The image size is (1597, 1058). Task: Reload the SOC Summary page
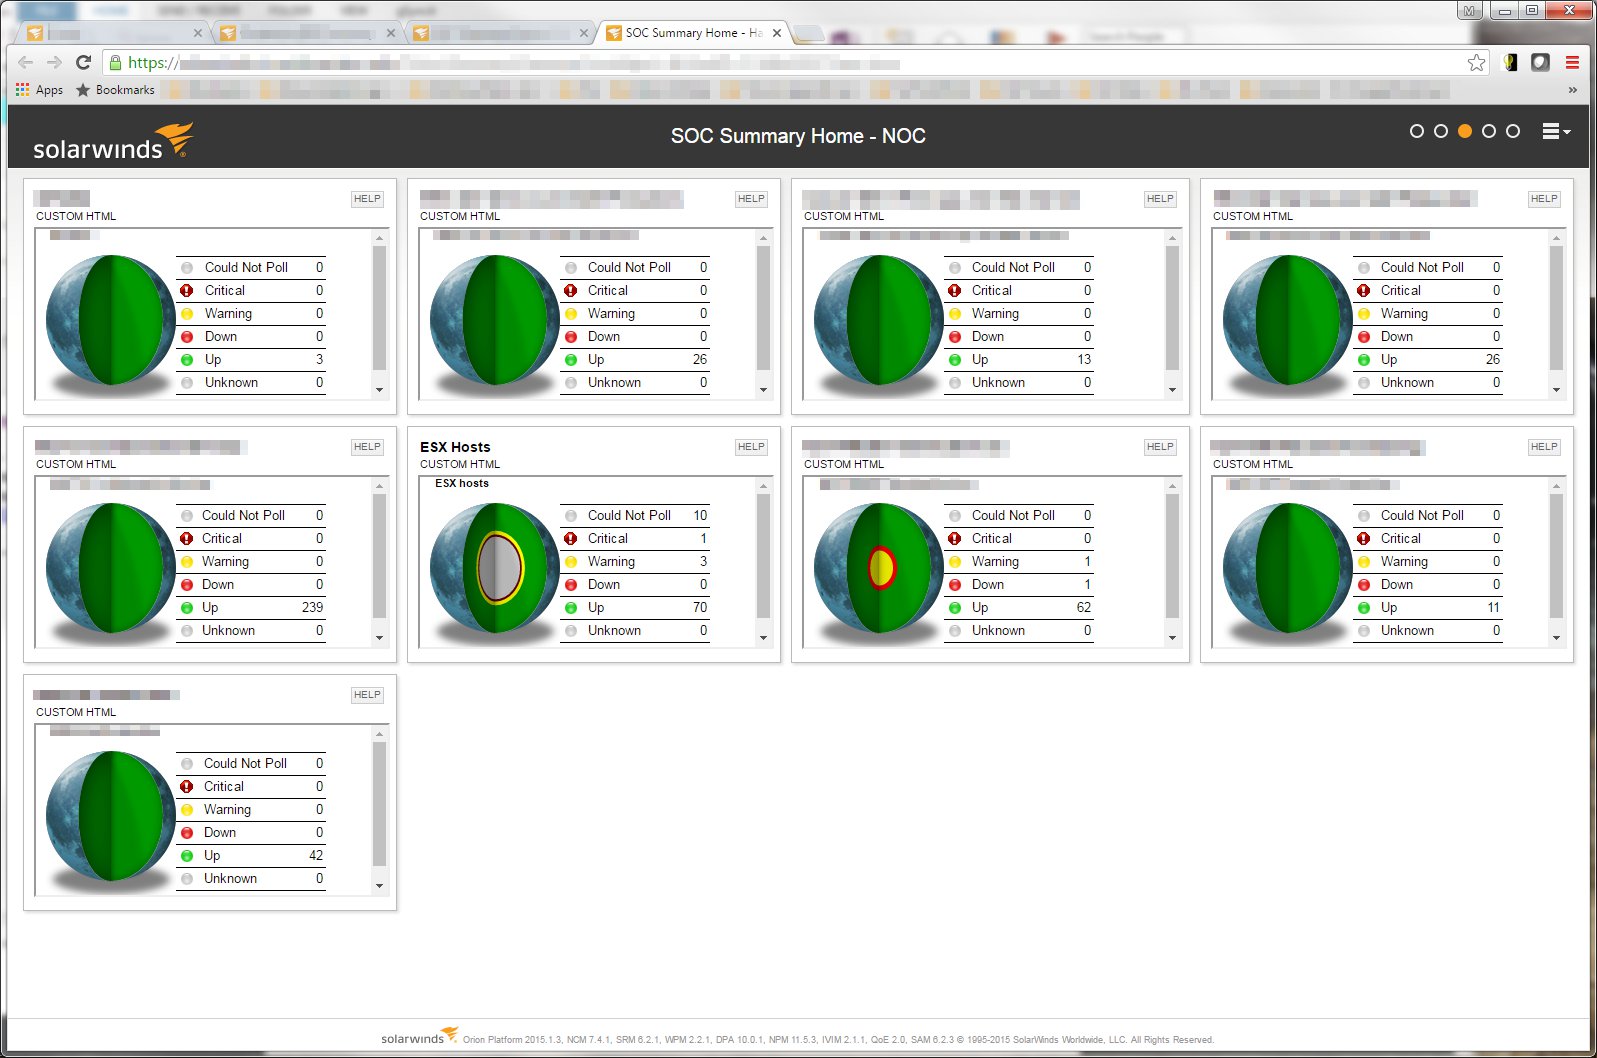tap(84, 62)
